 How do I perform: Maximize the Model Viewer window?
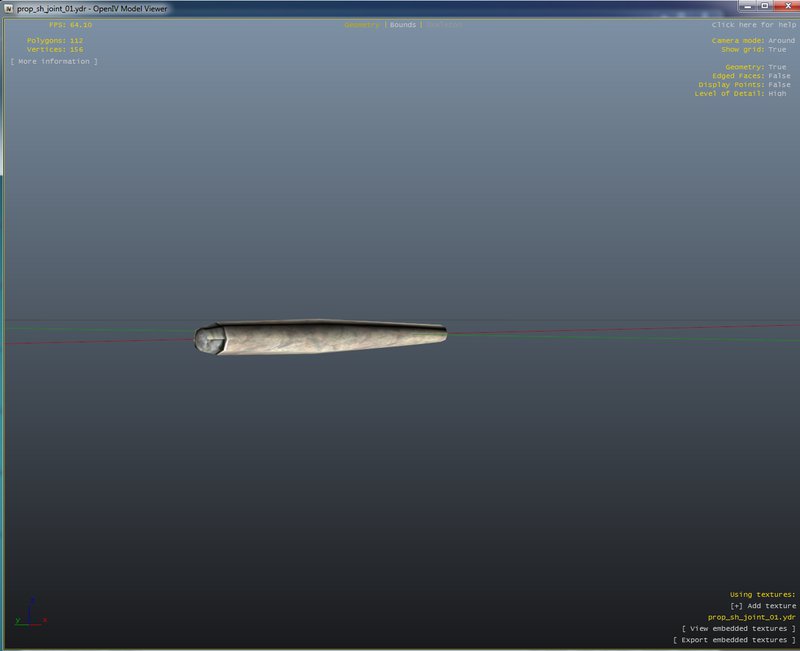tap(764, 6)
